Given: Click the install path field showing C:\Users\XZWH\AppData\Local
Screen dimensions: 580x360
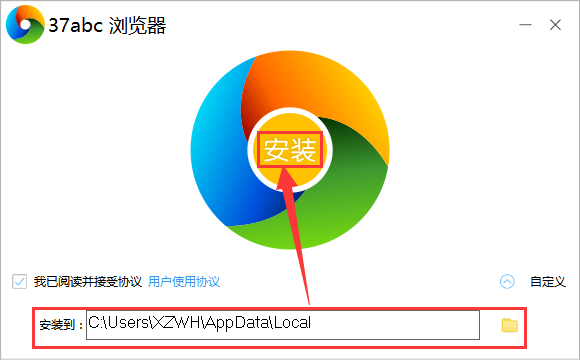Looking at the screenshot, I should point(283,325).
